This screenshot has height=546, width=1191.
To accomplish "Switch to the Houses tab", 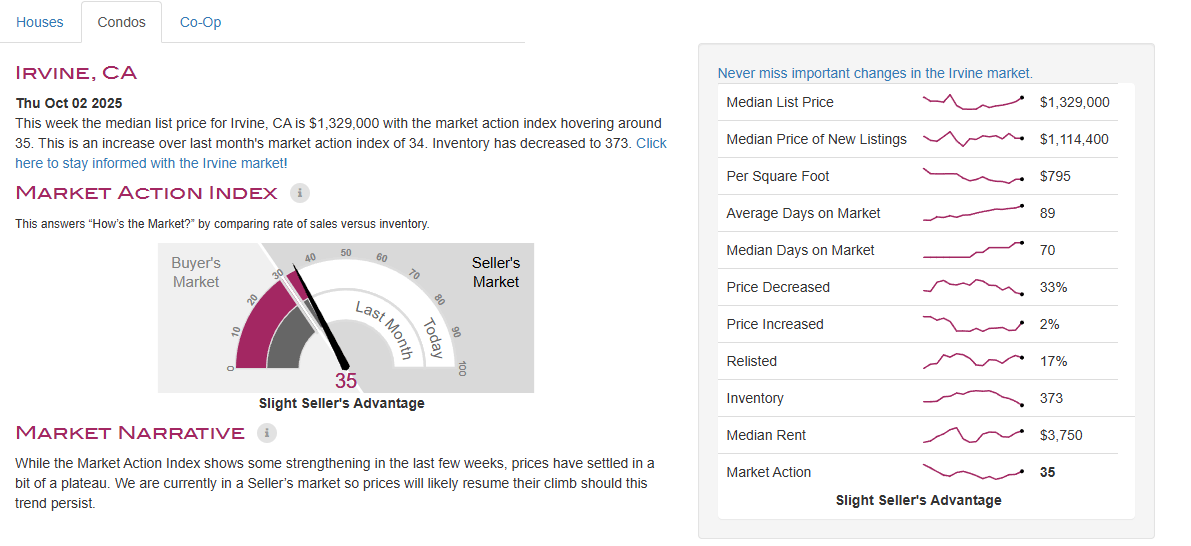I will [40, 22].
